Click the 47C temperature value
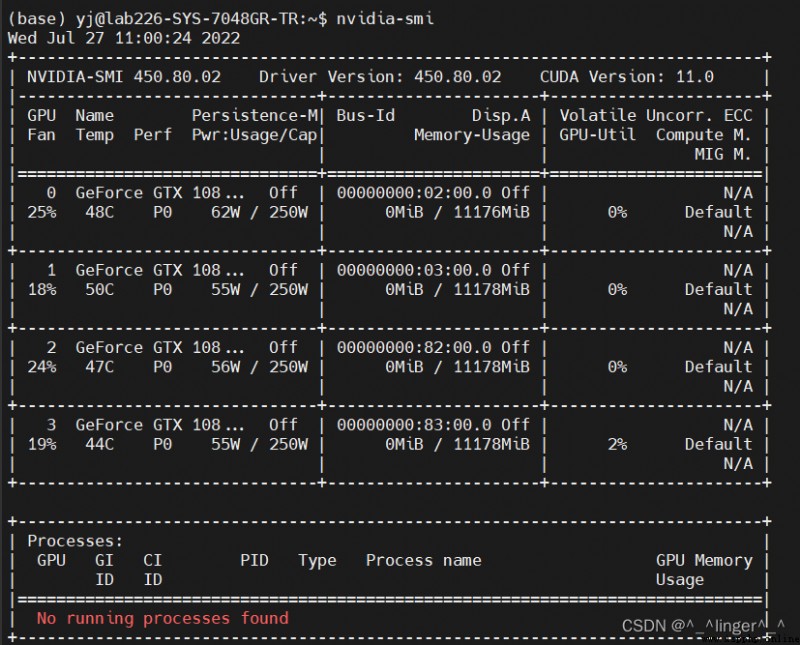The width and height of the screenshot is (800, 645). pyautogui.click(x=99, y=367)
